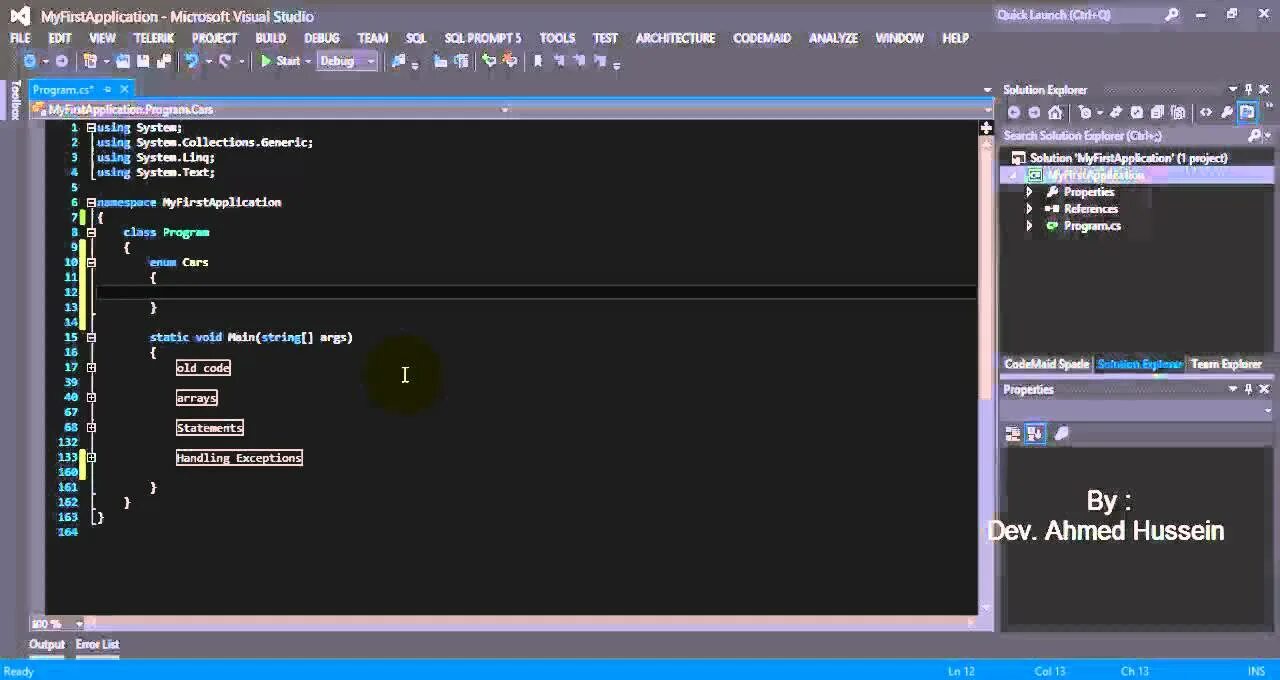Viewport: 1280px width, 680px height.
Task: Expand the References tree node
Action: (1029, 209)
